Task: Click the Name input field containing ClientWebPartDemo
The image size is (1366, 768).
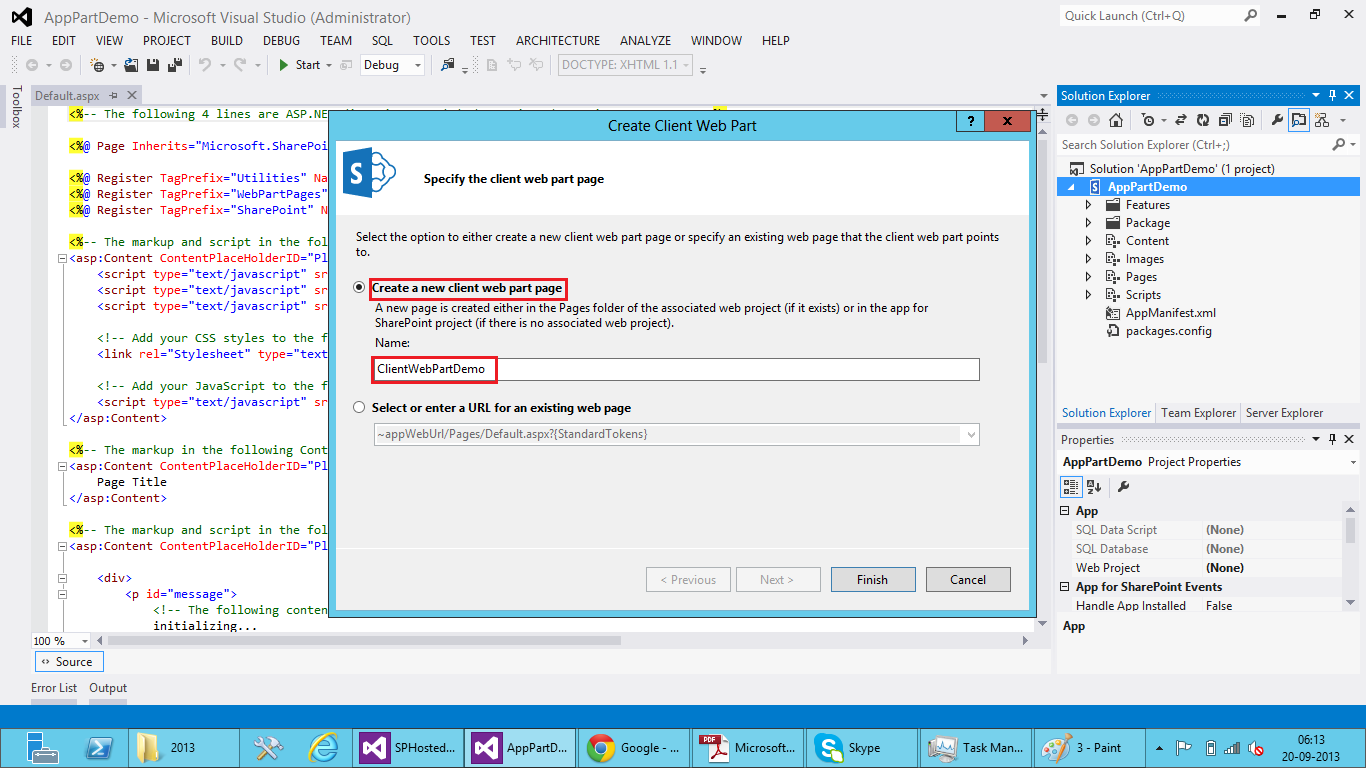Action: [600, 369]
